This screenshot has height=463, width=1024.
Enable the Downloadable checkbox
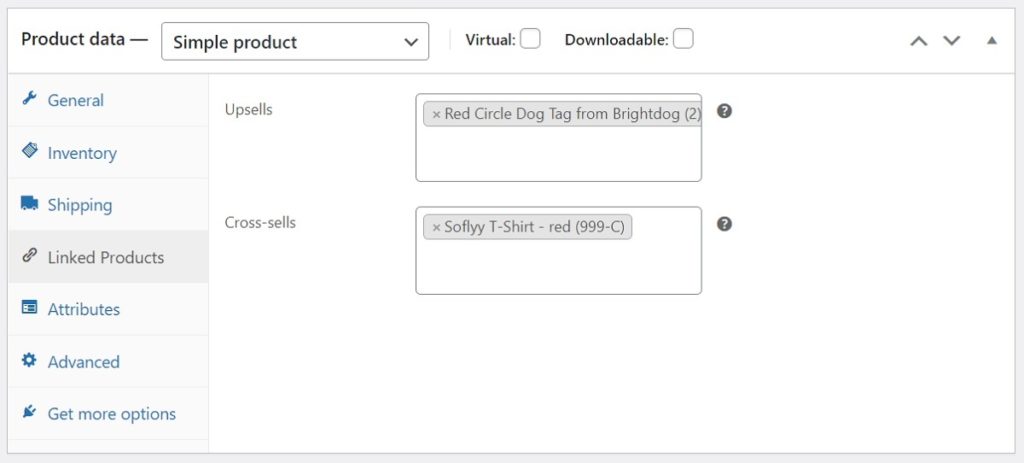click(683, 39)
